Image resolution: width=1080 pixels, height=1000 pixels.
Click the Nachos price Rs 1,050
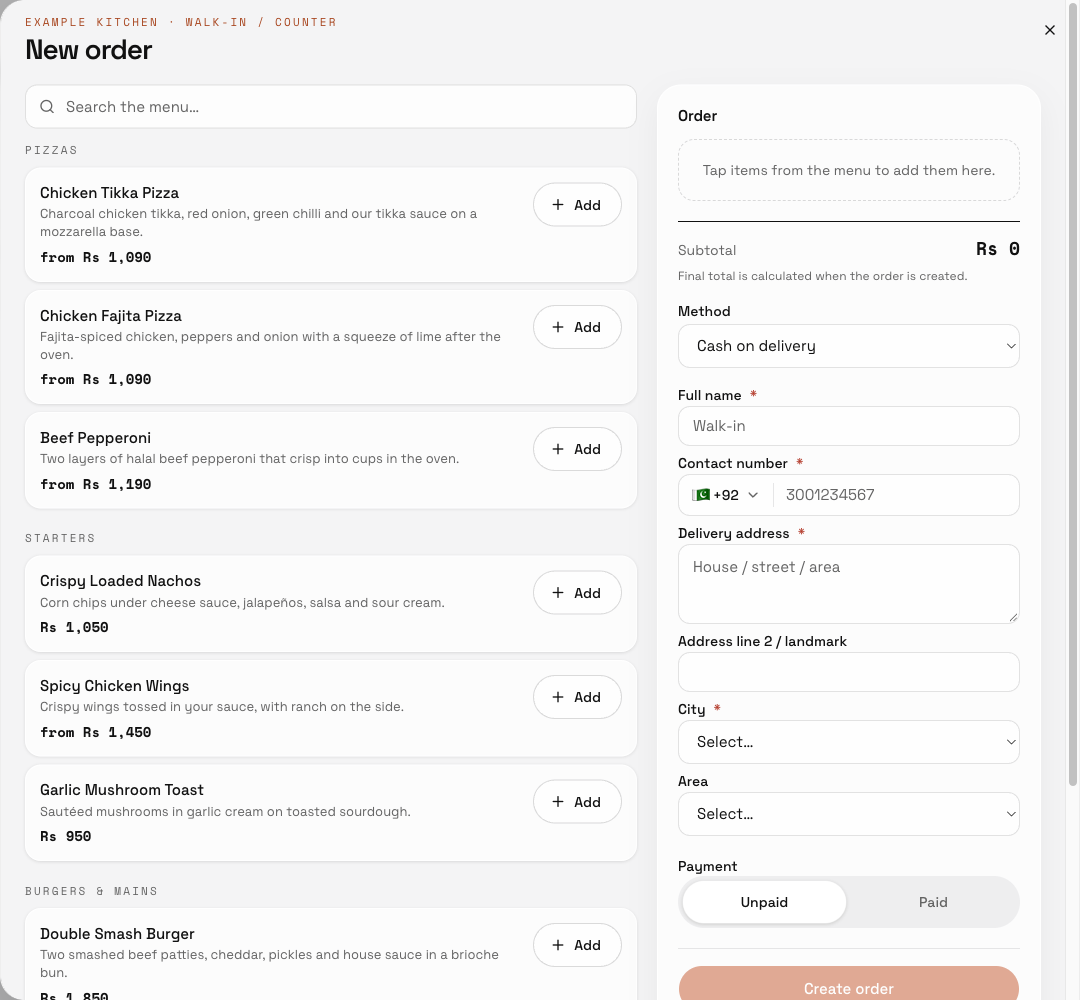point(74,627)
